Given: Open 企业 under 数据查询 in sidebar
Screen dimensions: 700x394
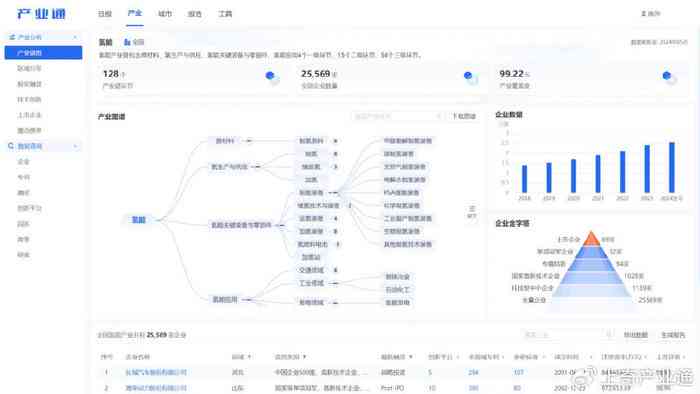Looking at the screenshot, I should pyautogui.click(x=23, y=162).
